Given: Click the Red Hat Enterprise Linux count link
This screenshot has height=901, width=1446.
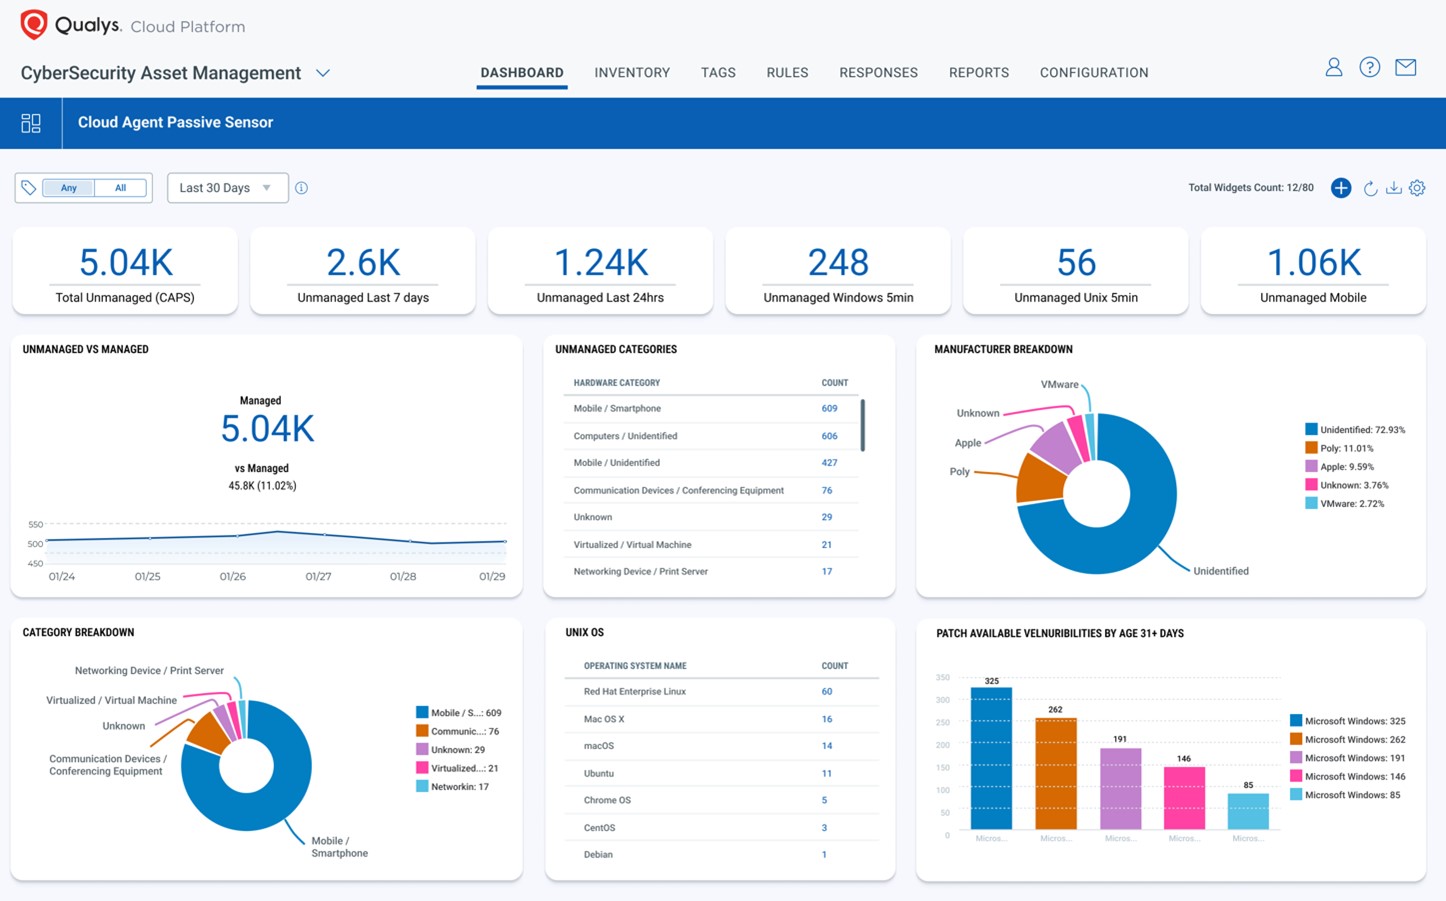Looking at the screenshot, I should [x=826, y=691].
